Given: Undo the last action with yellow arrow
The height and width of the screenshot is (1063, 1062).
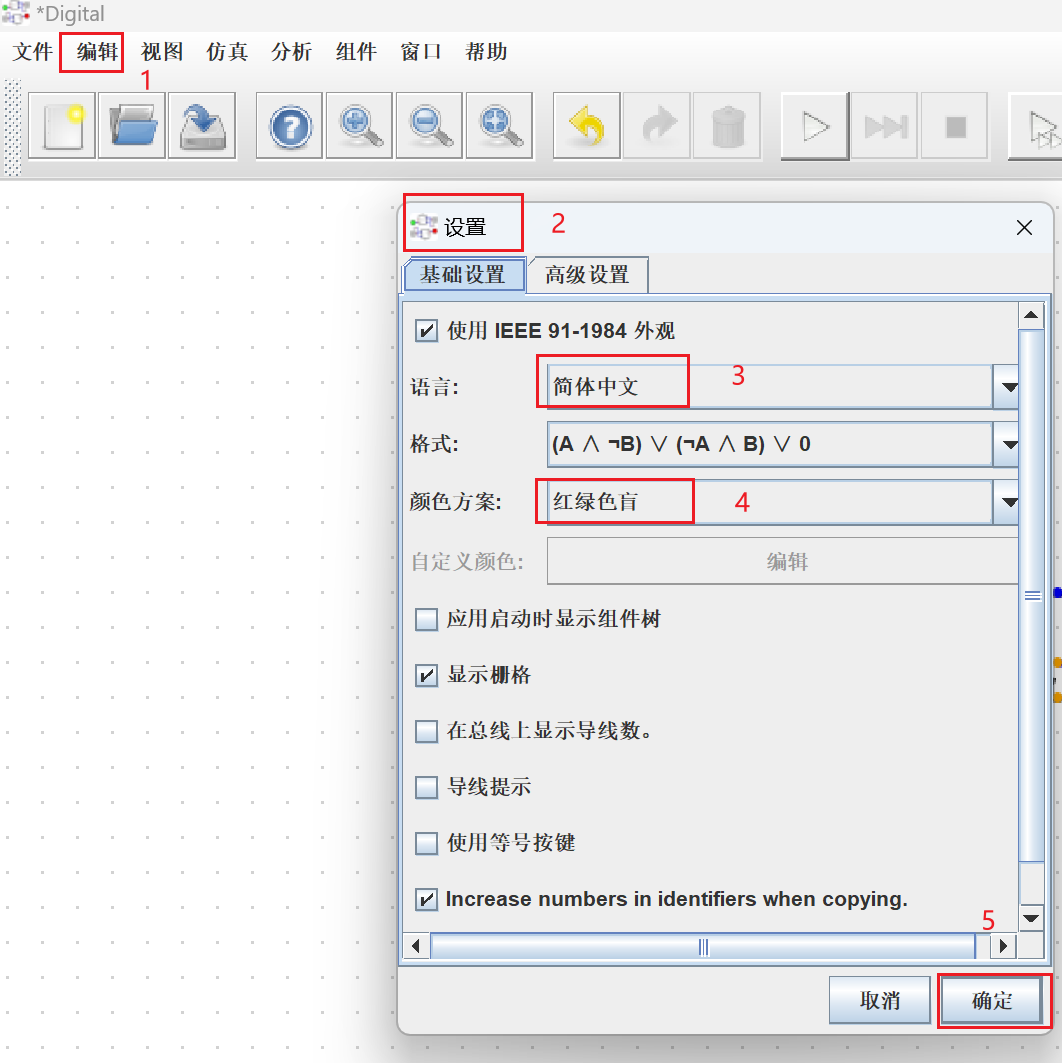Looking at the screenshot, I should pyautogui.click(x=587, y=126).
